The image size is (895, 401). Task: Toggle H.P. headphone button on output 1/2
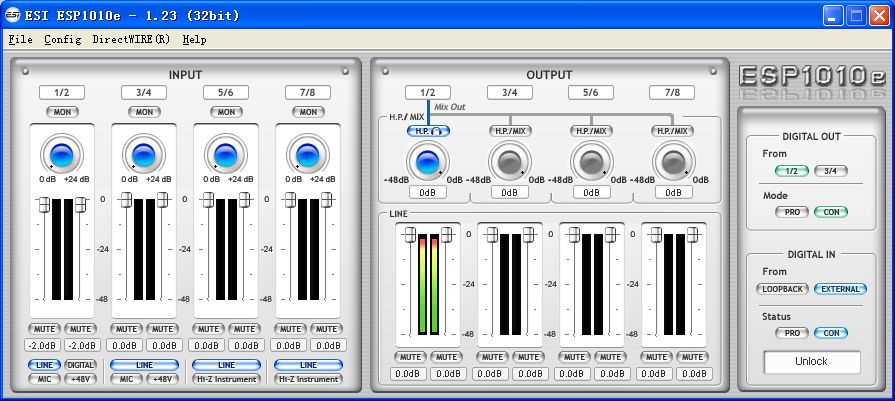(428, 131)
